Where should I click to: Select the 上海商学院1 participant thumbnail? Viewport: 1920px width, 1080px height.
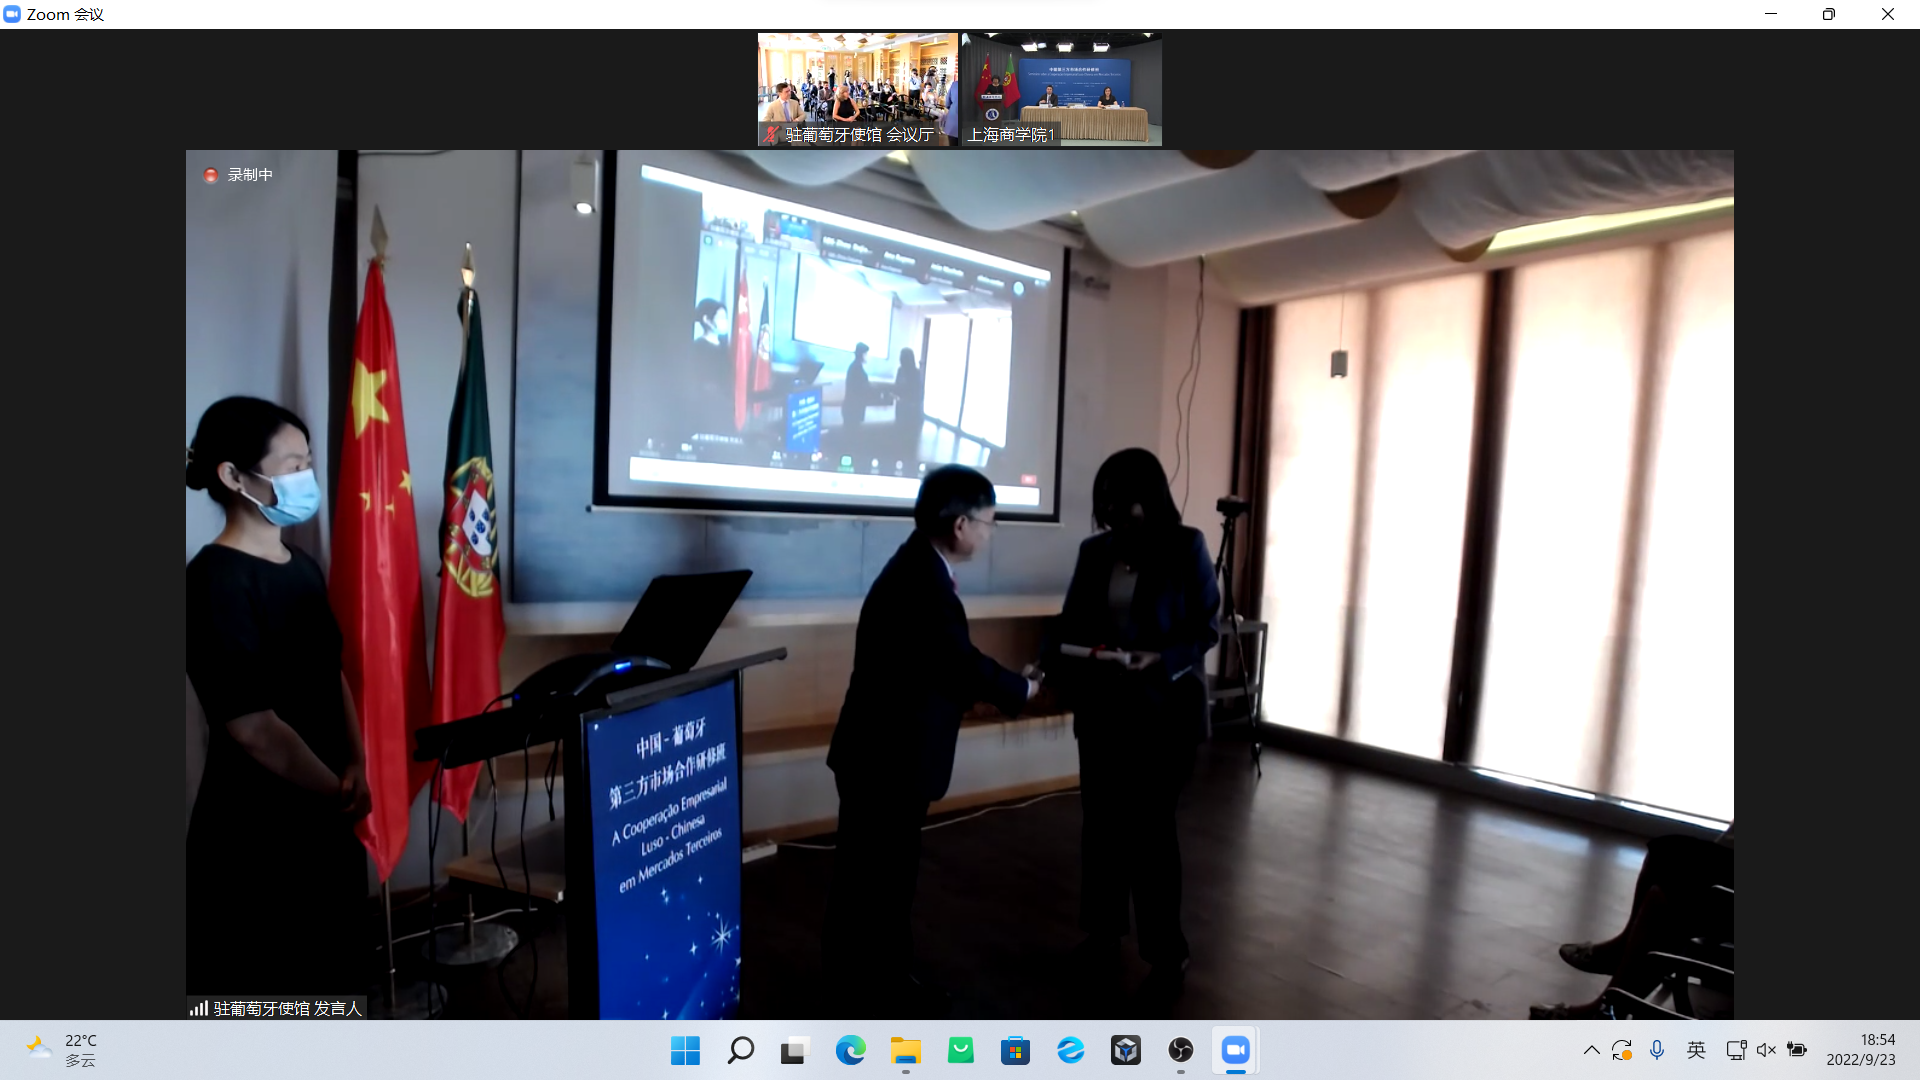coord(1061,89)
